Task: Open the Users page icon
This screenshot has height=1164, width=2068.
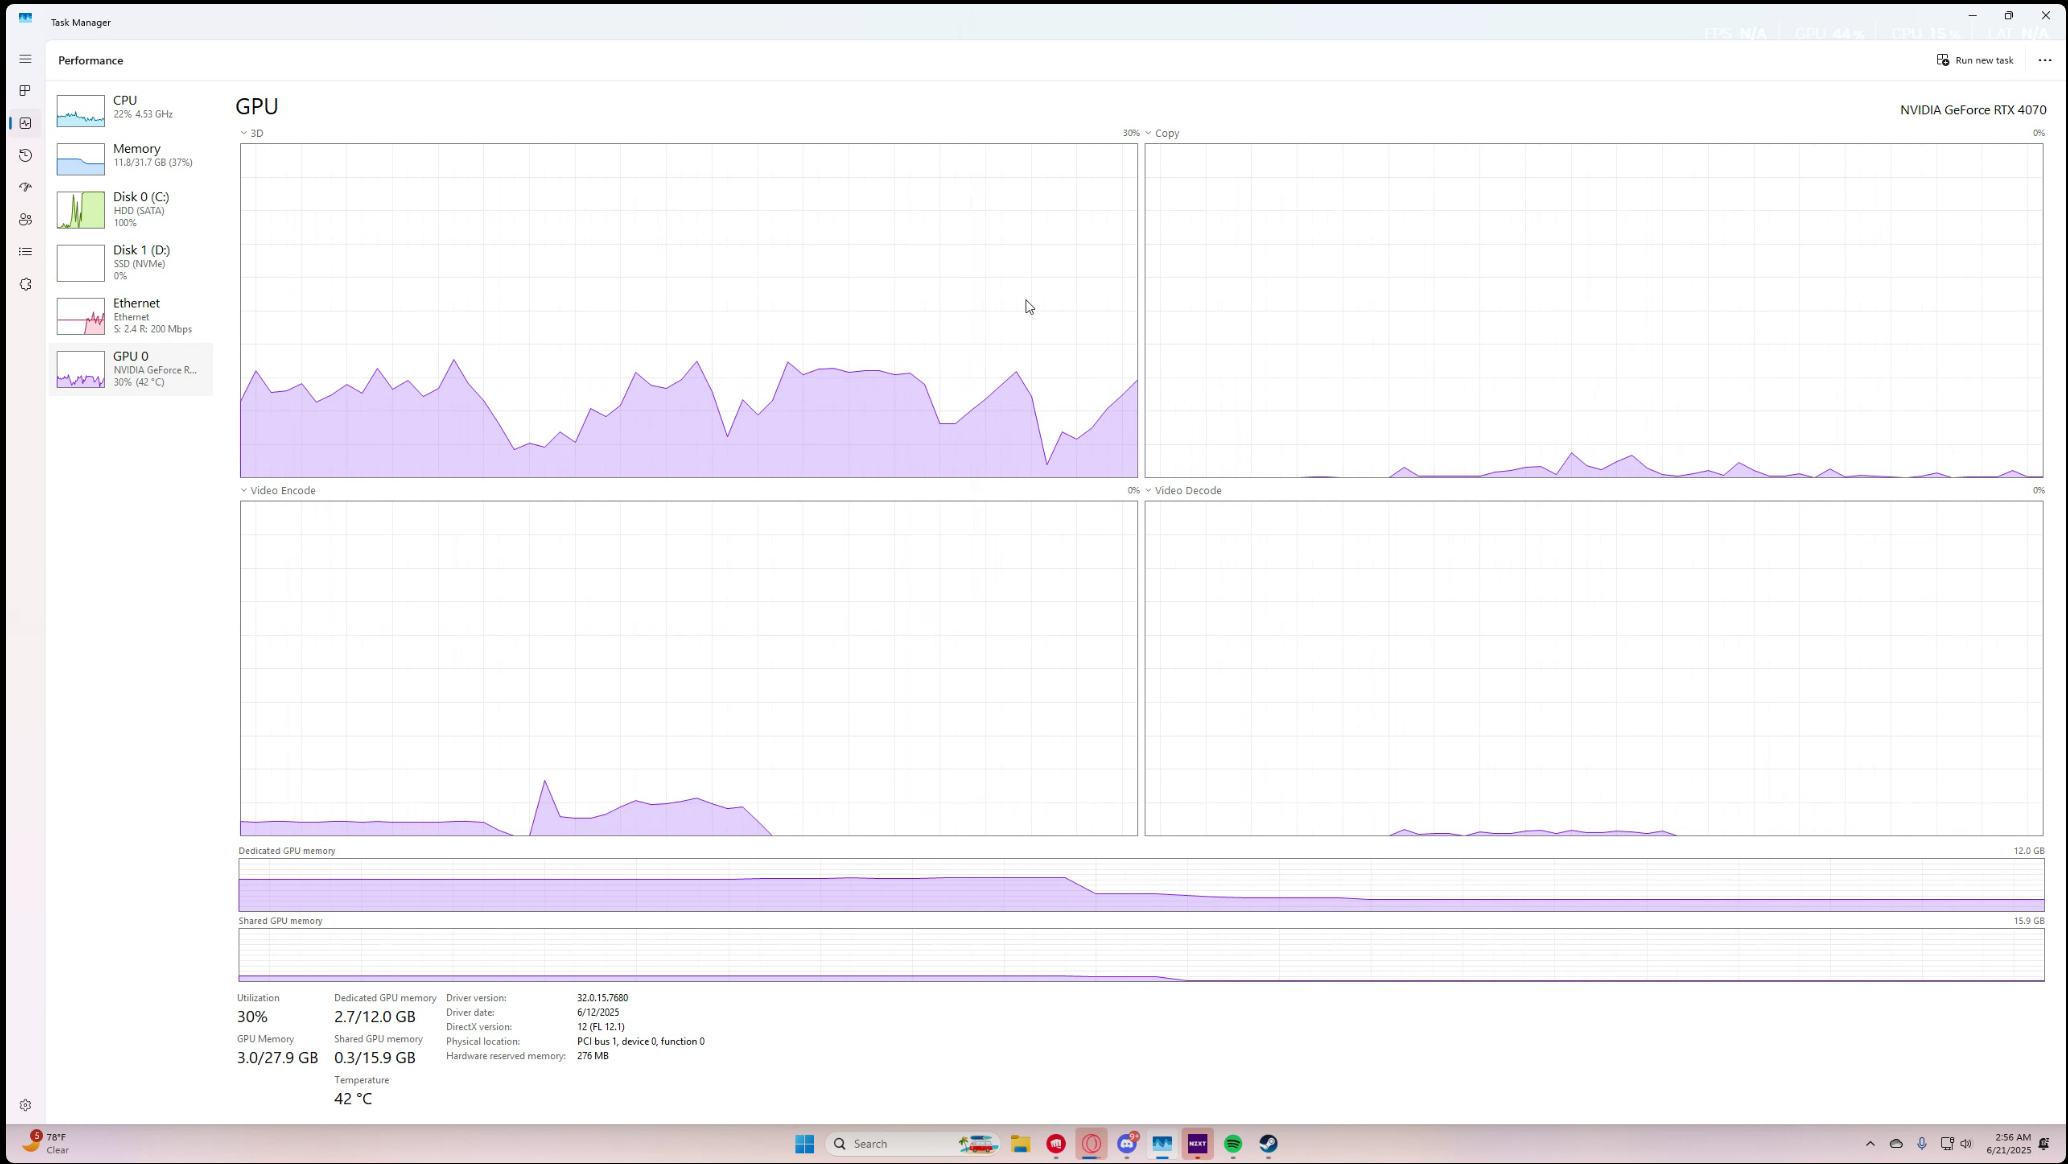Action: click(x=25, y=220)
